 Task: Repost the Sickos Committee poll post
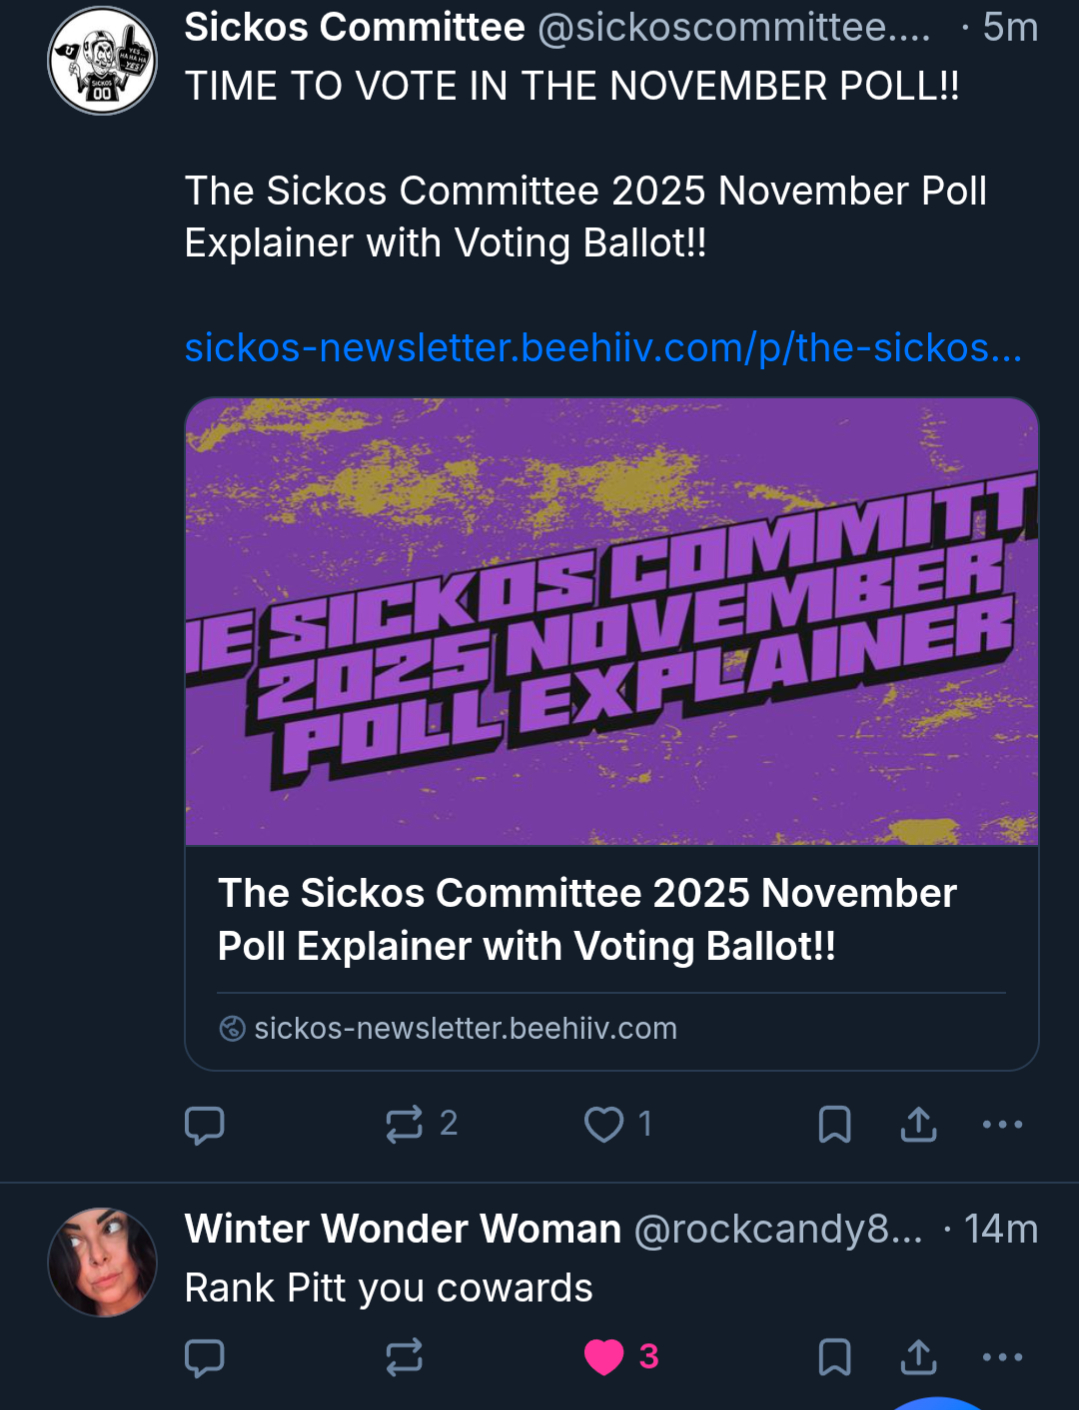click(405, 1124)
